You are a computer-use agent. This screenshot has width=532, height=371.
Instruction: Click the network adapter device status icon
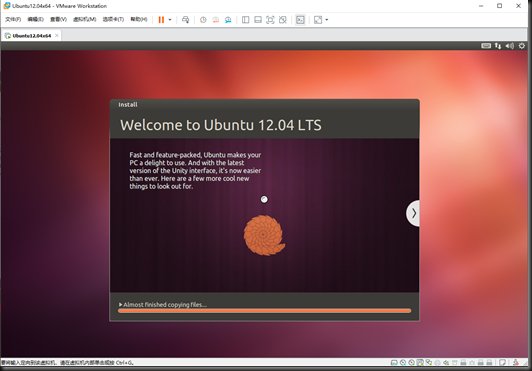tap(429, 363)
